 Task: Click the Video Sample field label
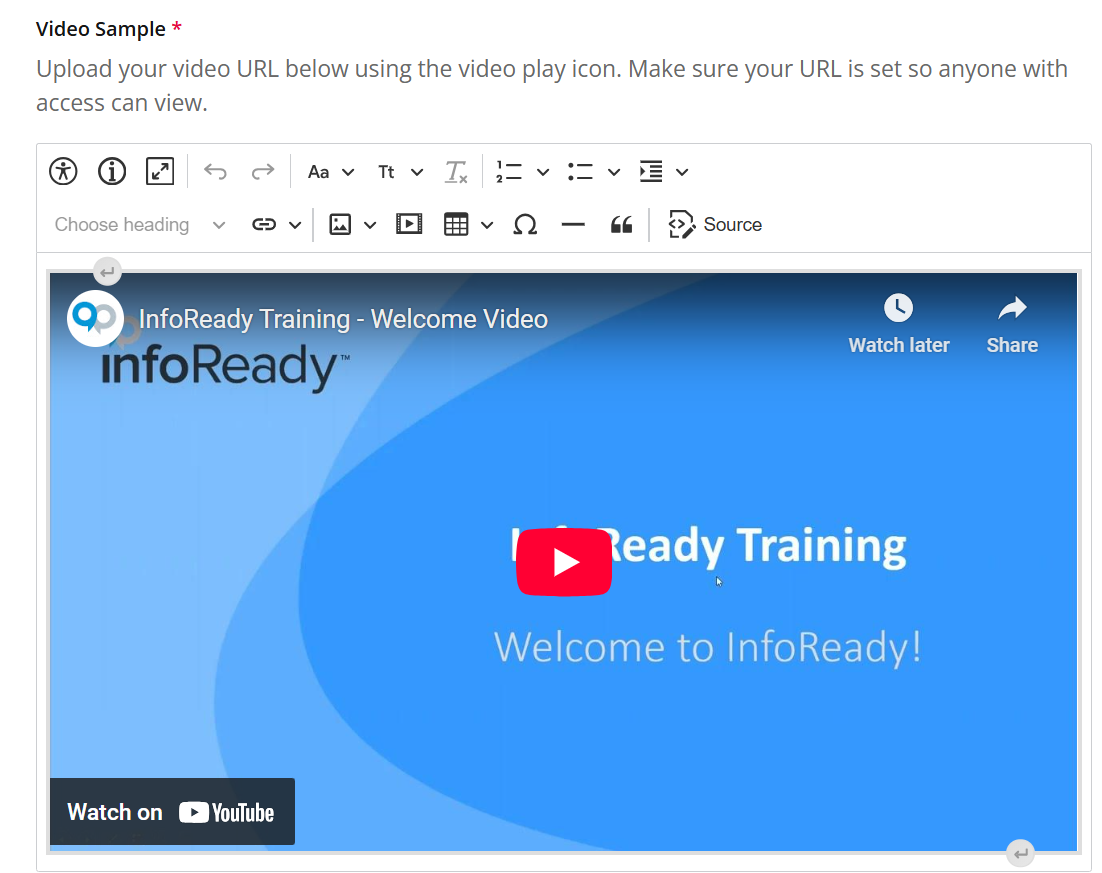tap(101, 29)
